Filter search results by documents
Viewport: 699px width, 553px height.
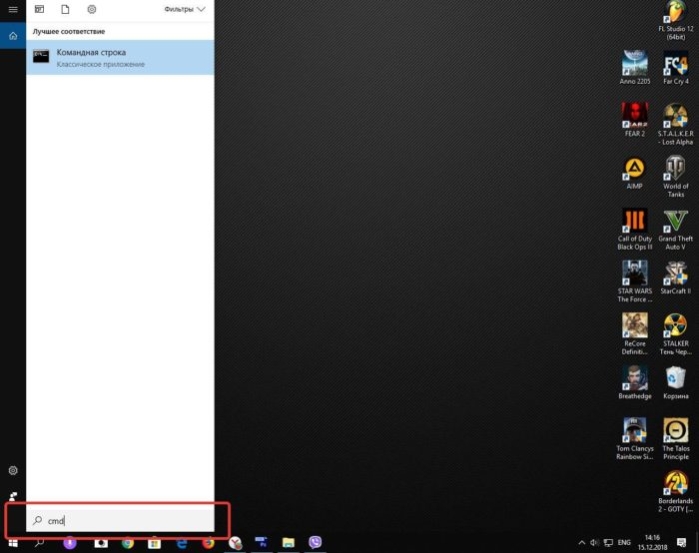[65, 9]
